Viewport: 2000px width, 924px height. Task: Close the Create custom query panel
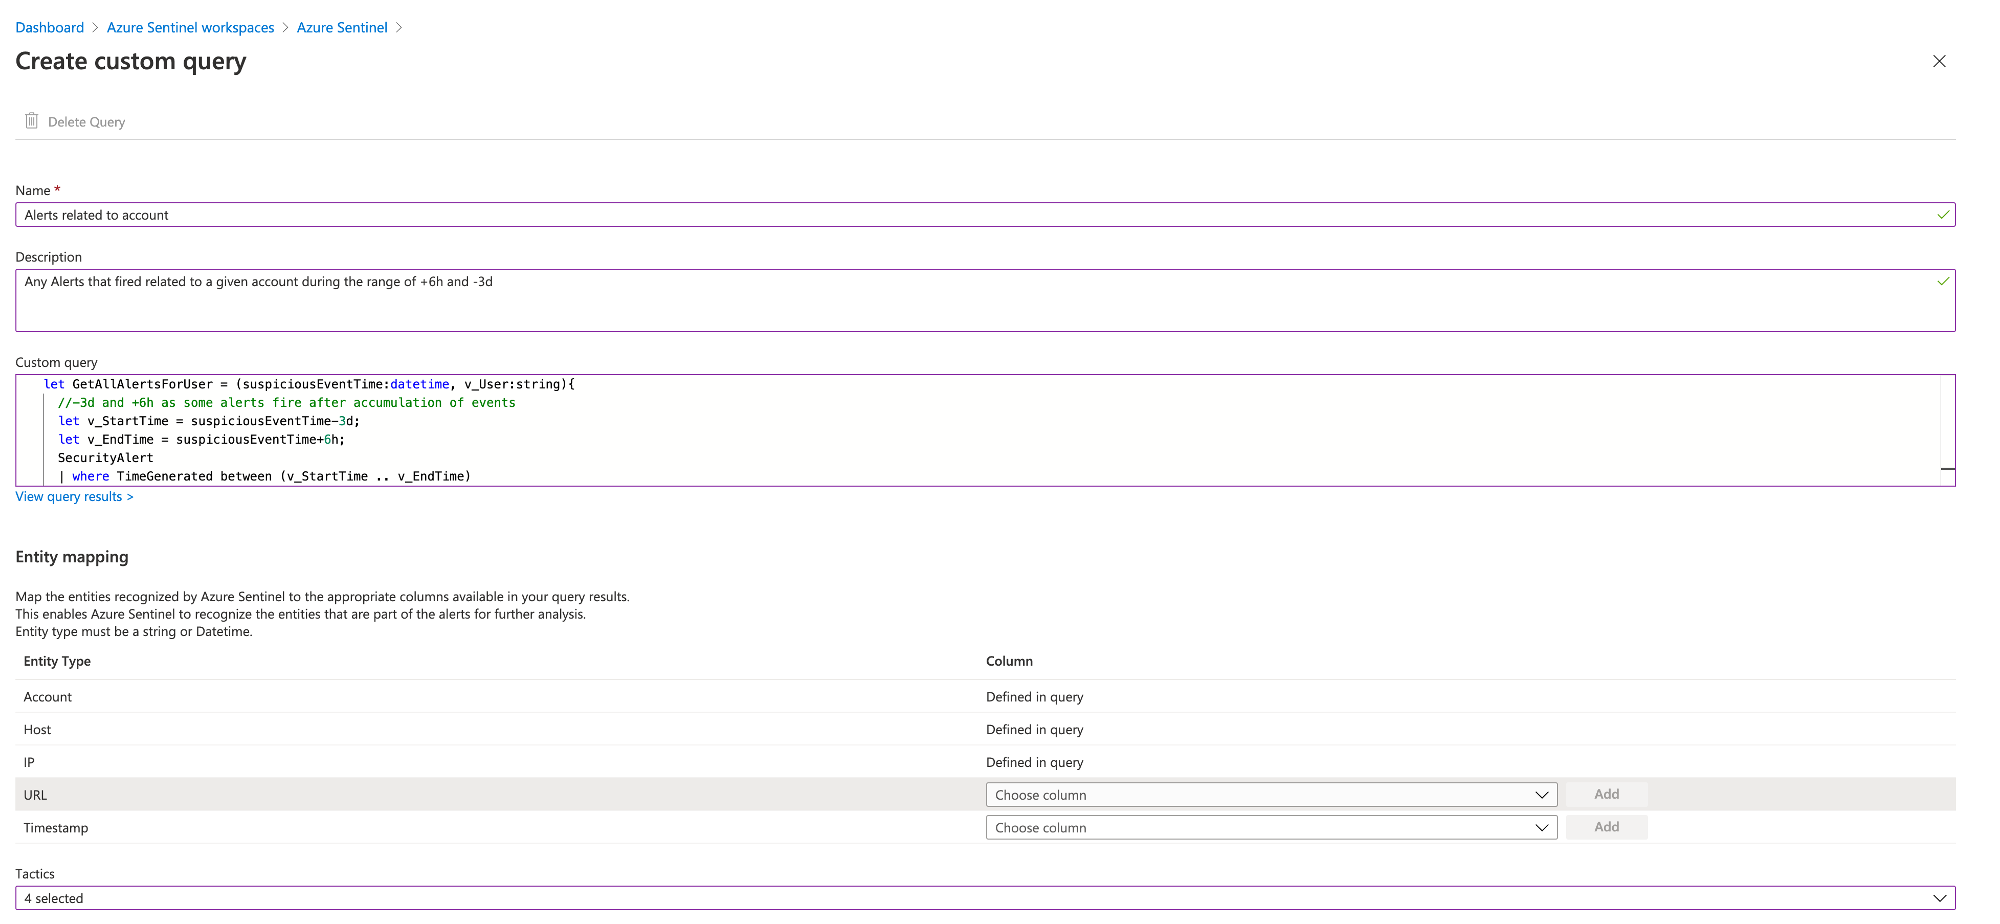1939,61
